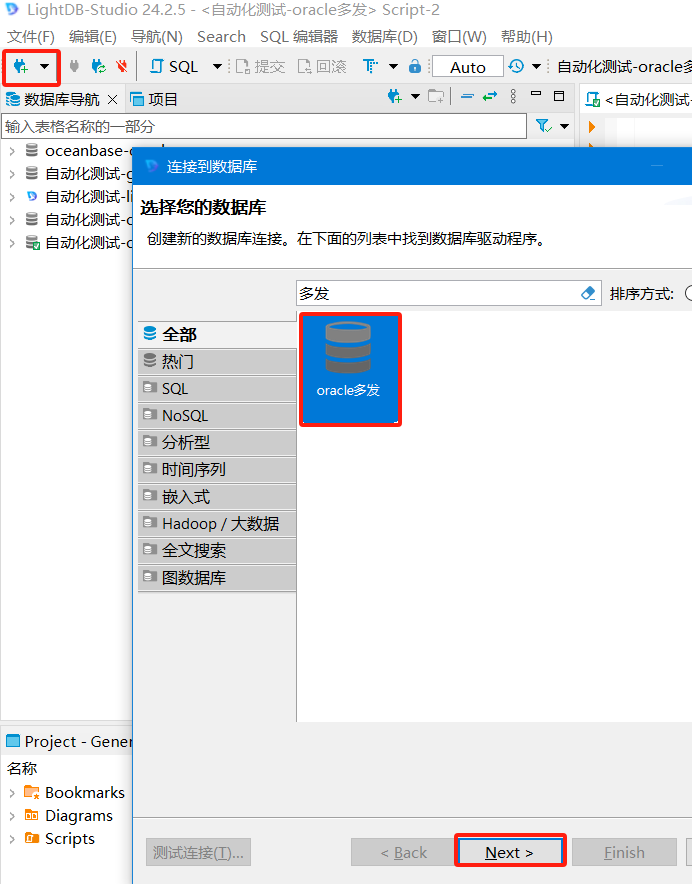Clear the driver search with eraser icon
The image size is (692, 884).
point(588,293)
